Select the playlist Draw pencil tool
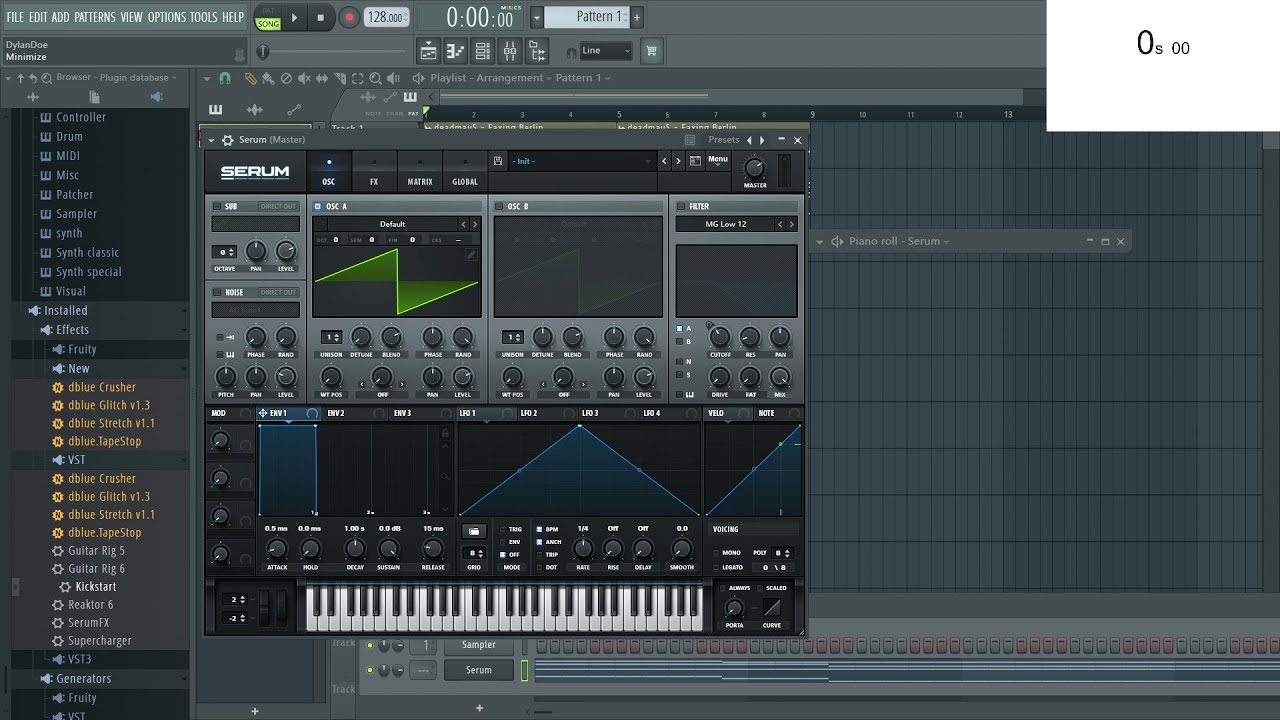Viewport: 1280px width, 720px height. tap(250, 78)
